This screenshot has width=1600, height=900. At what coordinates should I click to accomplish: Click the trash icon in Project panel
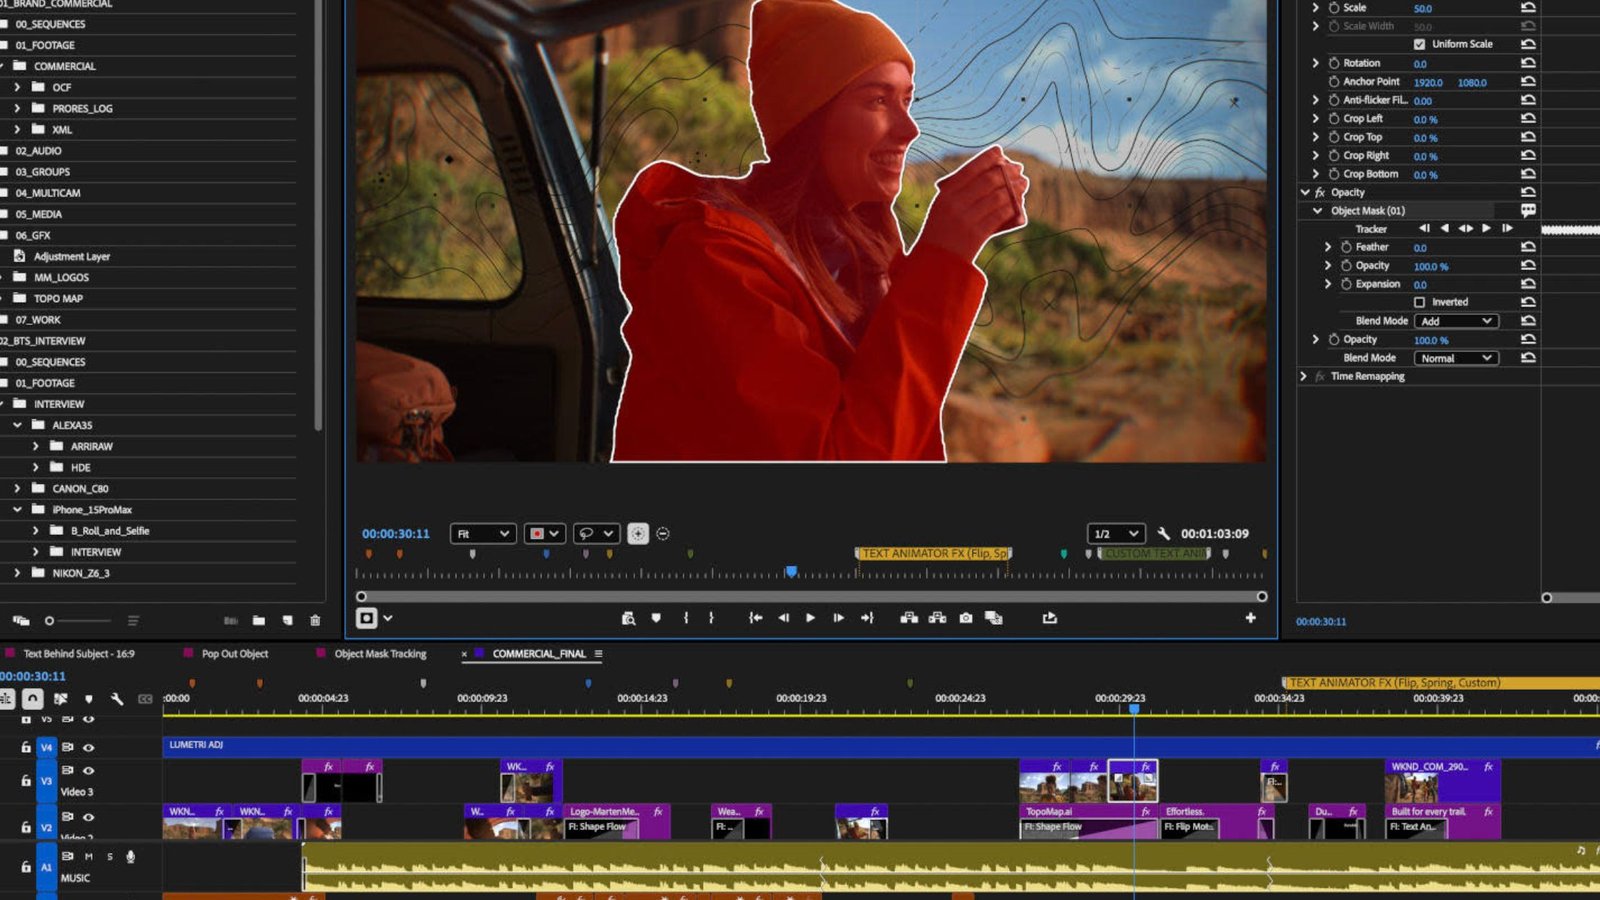click(315, 620)
